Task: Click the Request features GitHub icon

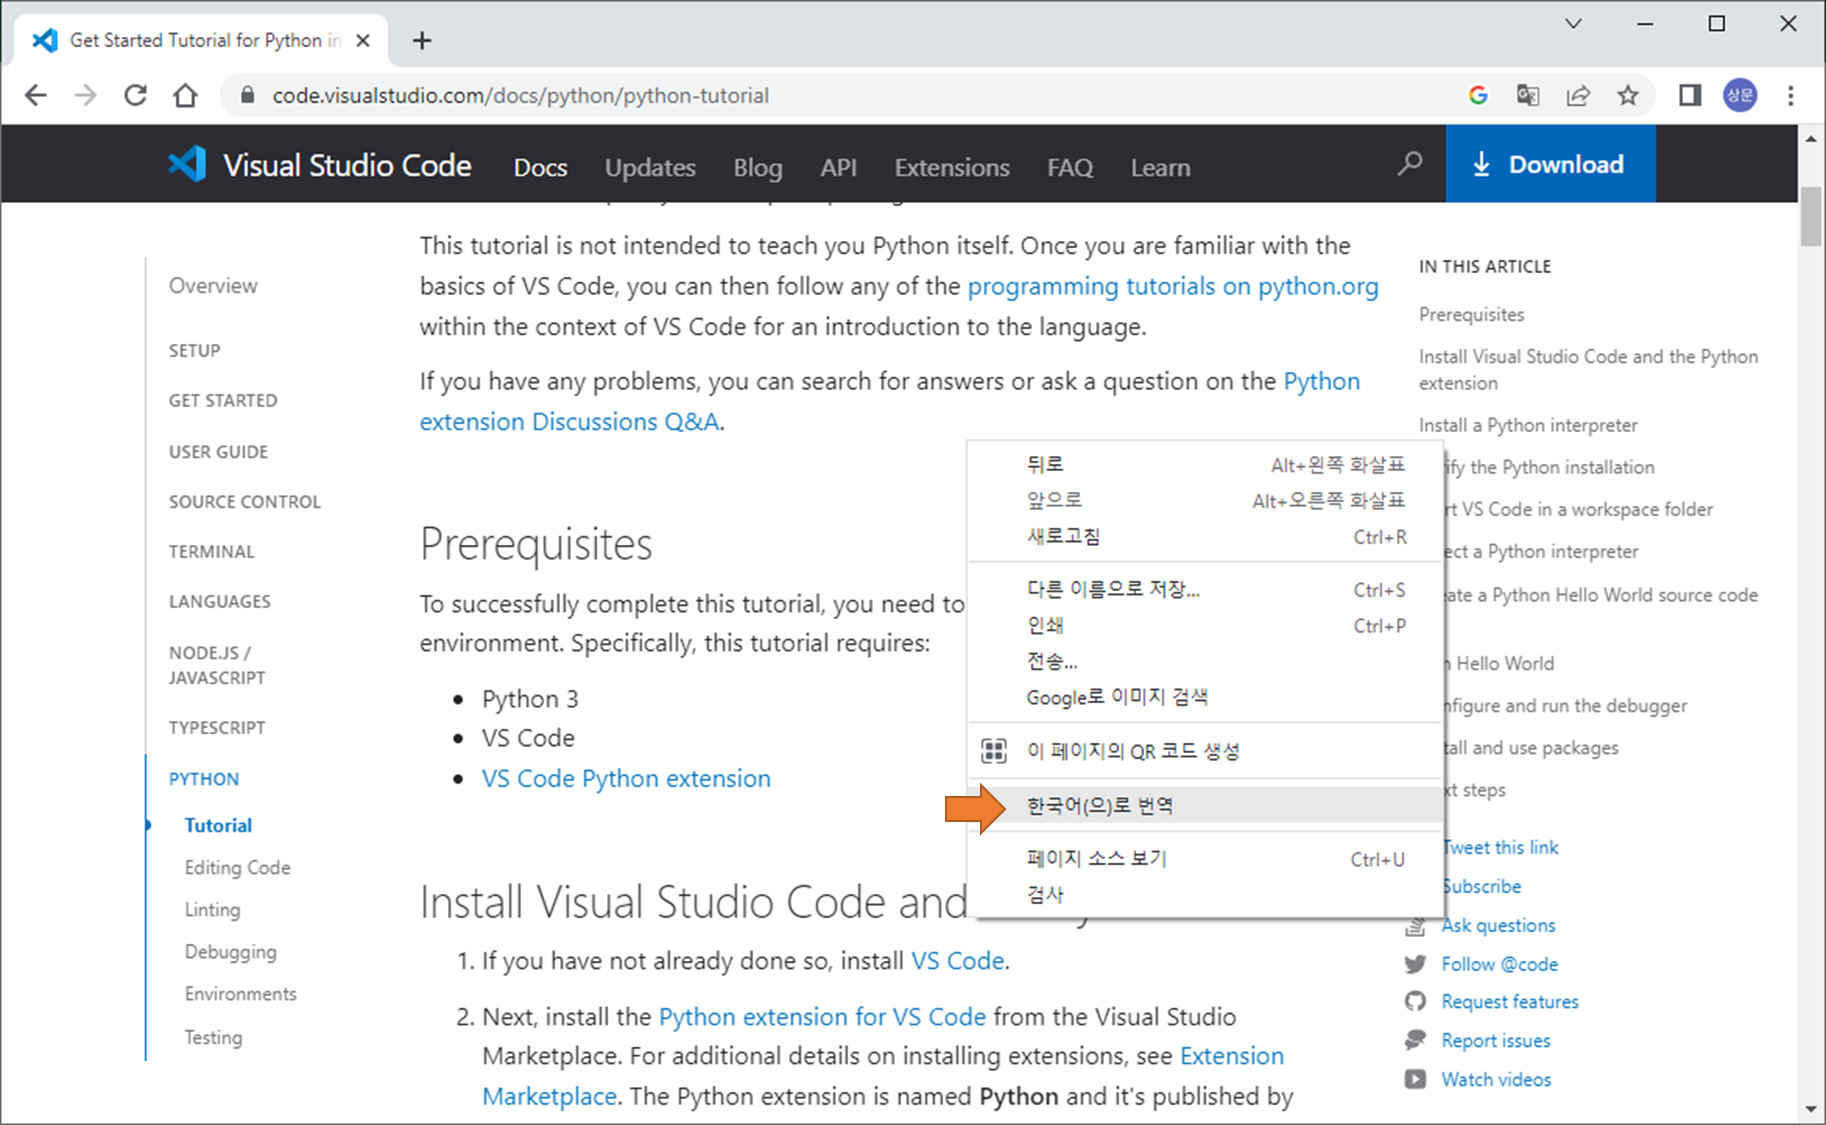Action: (1415, 1001)
